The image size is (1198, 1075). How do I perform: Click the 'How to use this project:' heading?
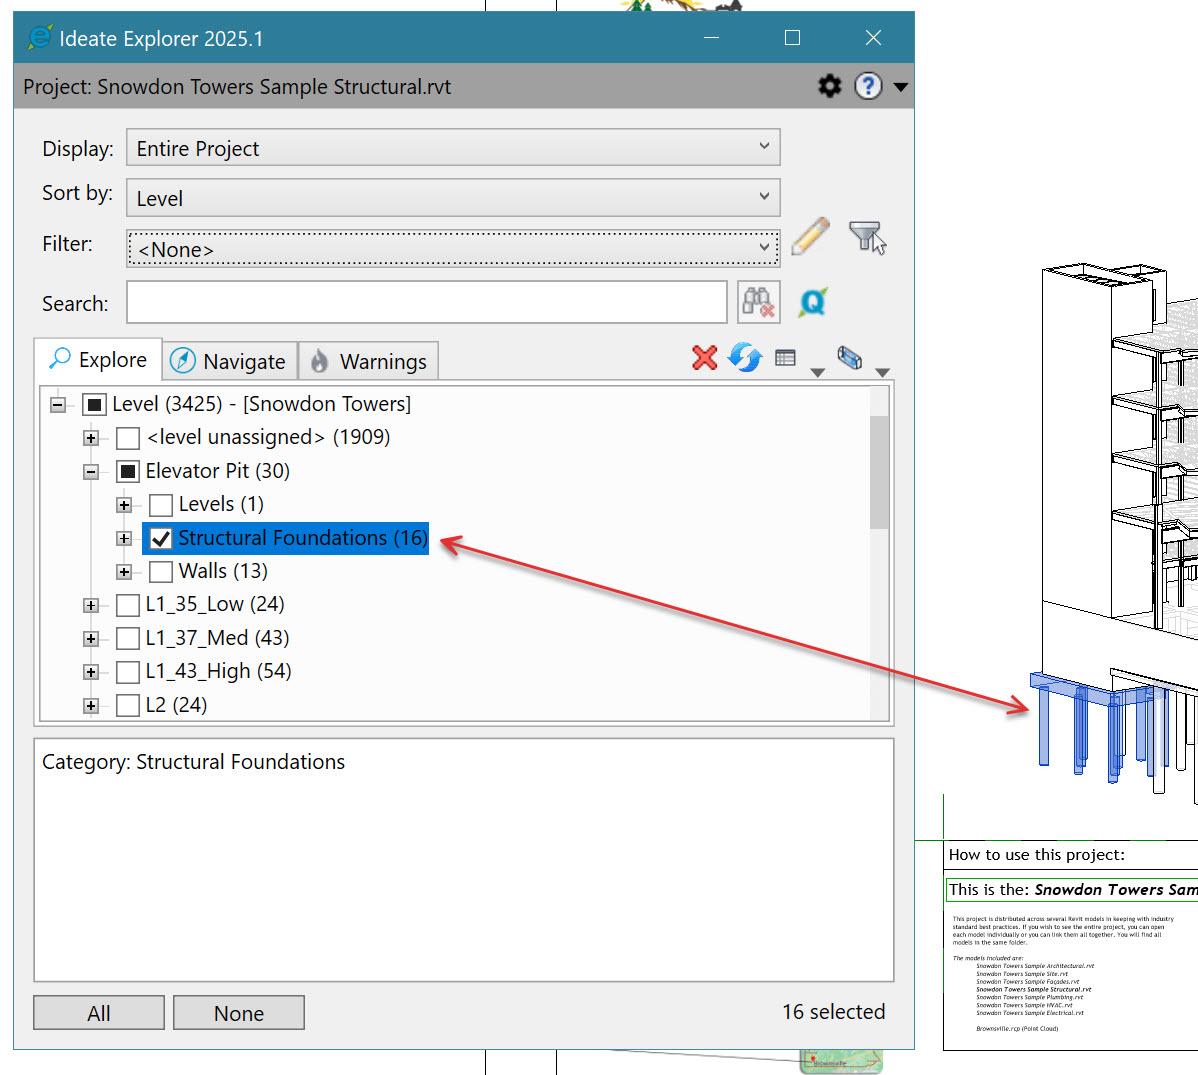click(1037, 854)
